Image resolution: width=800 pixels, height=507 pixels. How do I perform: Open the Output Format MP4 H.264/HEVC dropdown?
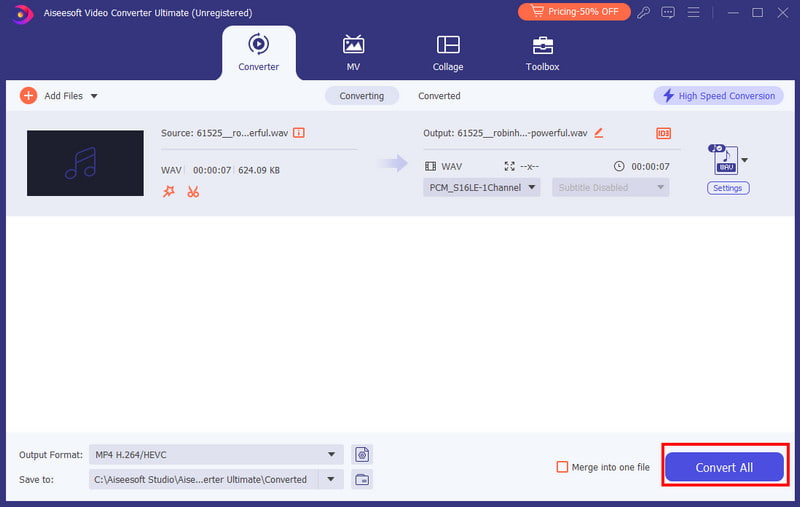216,454
